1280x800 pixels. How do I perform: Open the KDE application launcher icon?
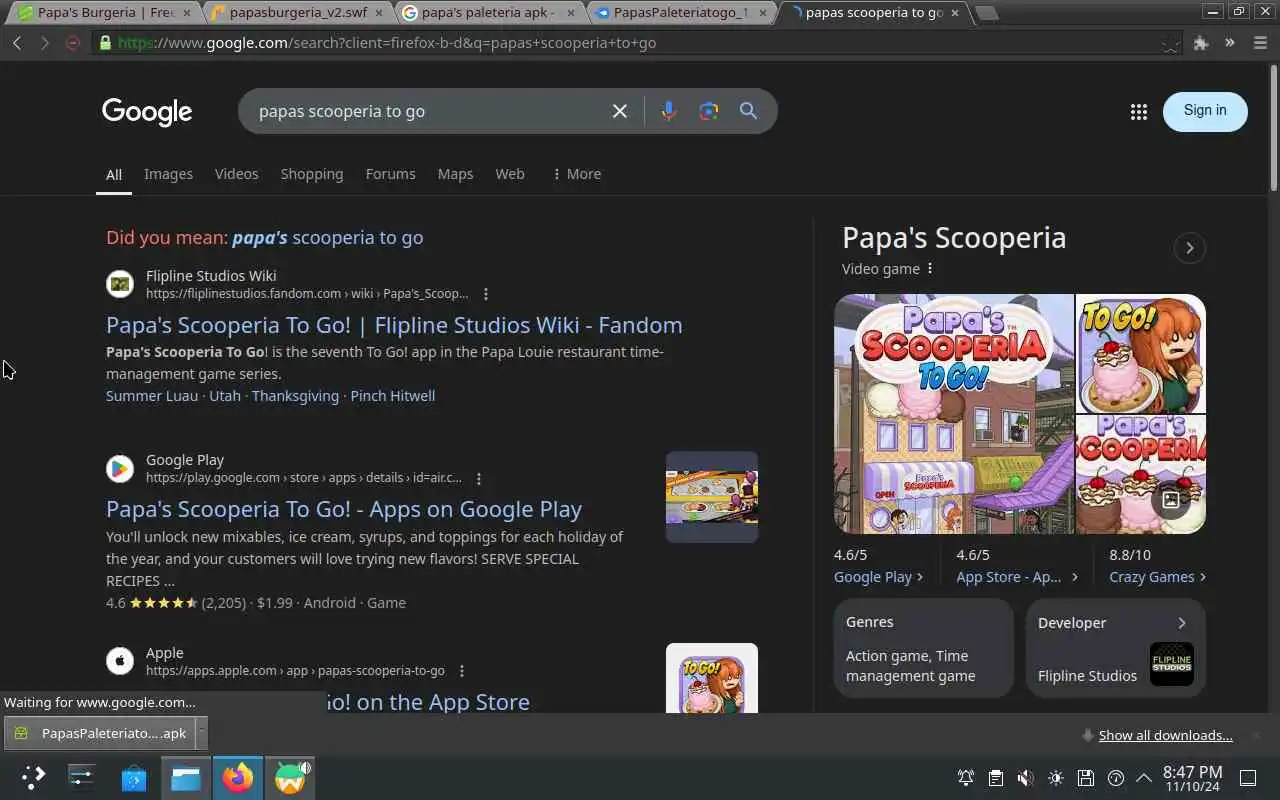33,777
